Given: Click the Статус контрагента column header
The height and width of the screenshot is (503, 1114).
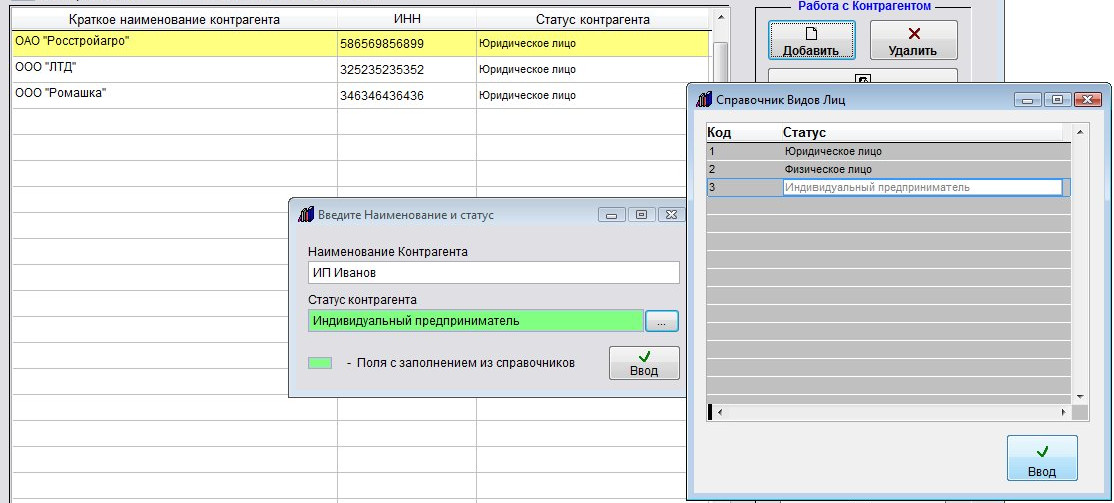Looking at the screenshot, I should click(593, 19).
